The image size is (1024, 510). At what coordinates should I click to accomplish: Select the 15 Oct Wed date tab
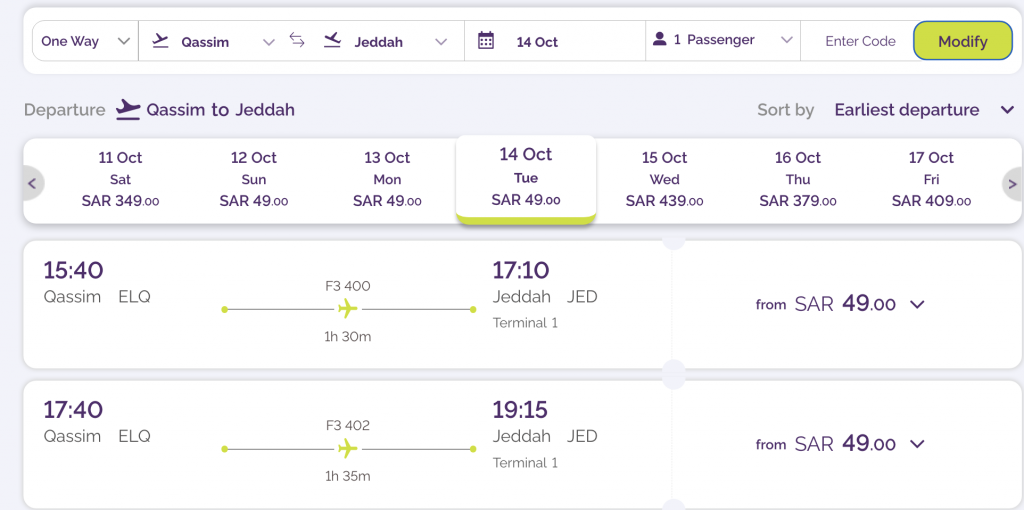point(664,179)
